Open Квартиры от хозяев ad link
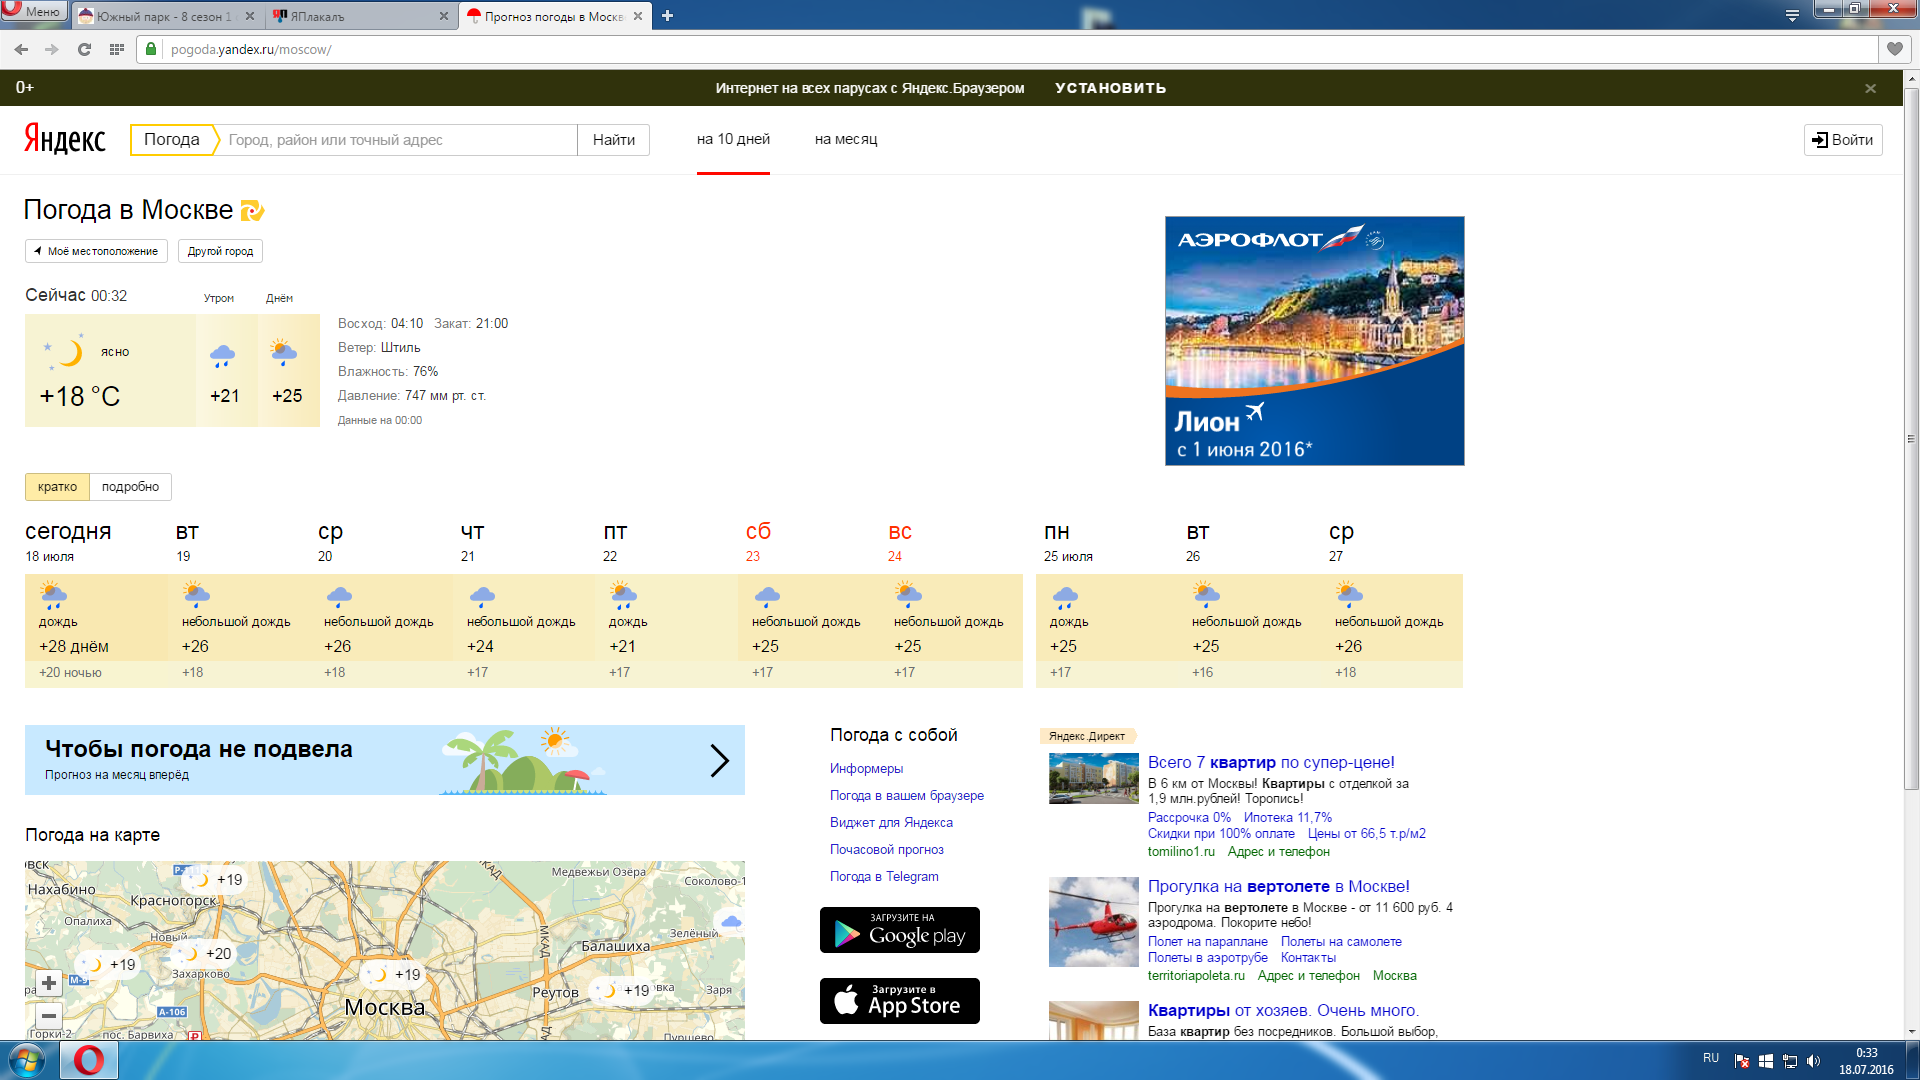 (1283, 1010)
